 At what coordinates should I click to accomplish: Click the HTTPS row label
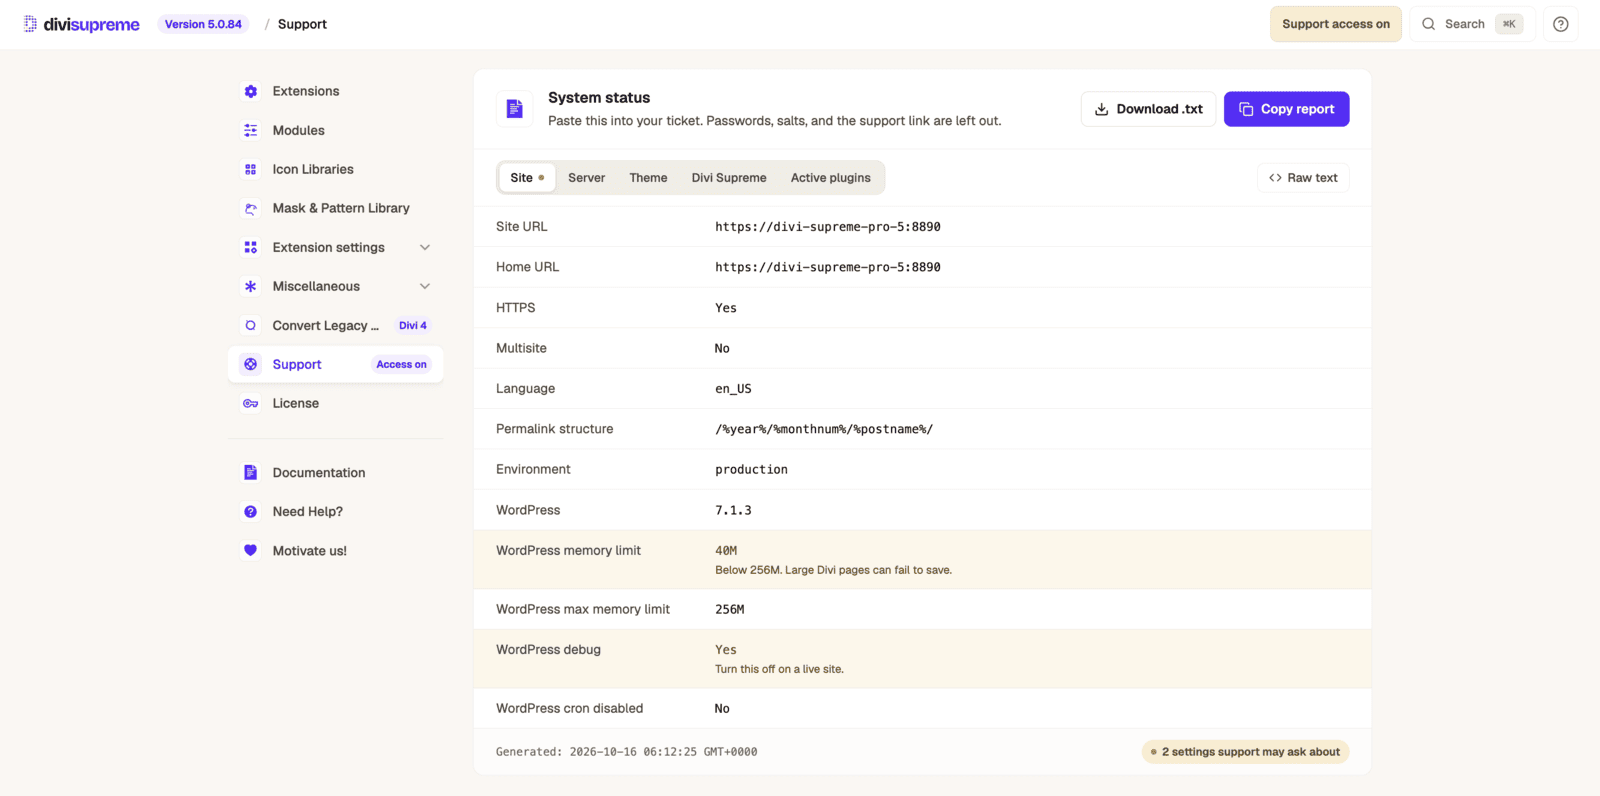coord(515,308)
